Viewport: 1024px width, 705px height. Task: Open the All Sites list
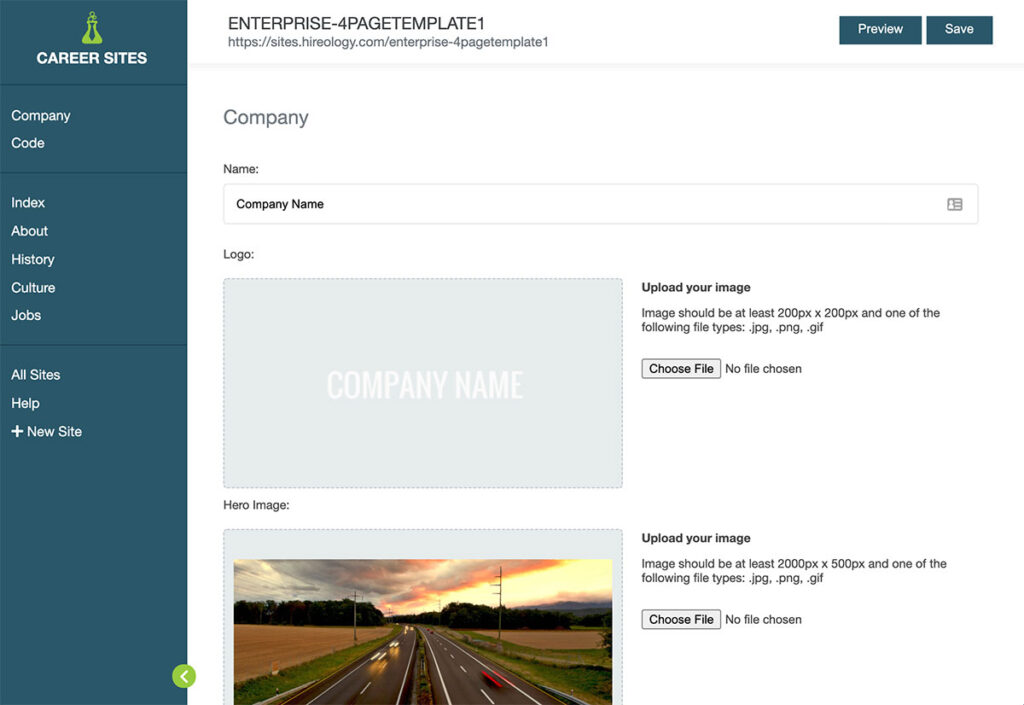tap(35, 375)
